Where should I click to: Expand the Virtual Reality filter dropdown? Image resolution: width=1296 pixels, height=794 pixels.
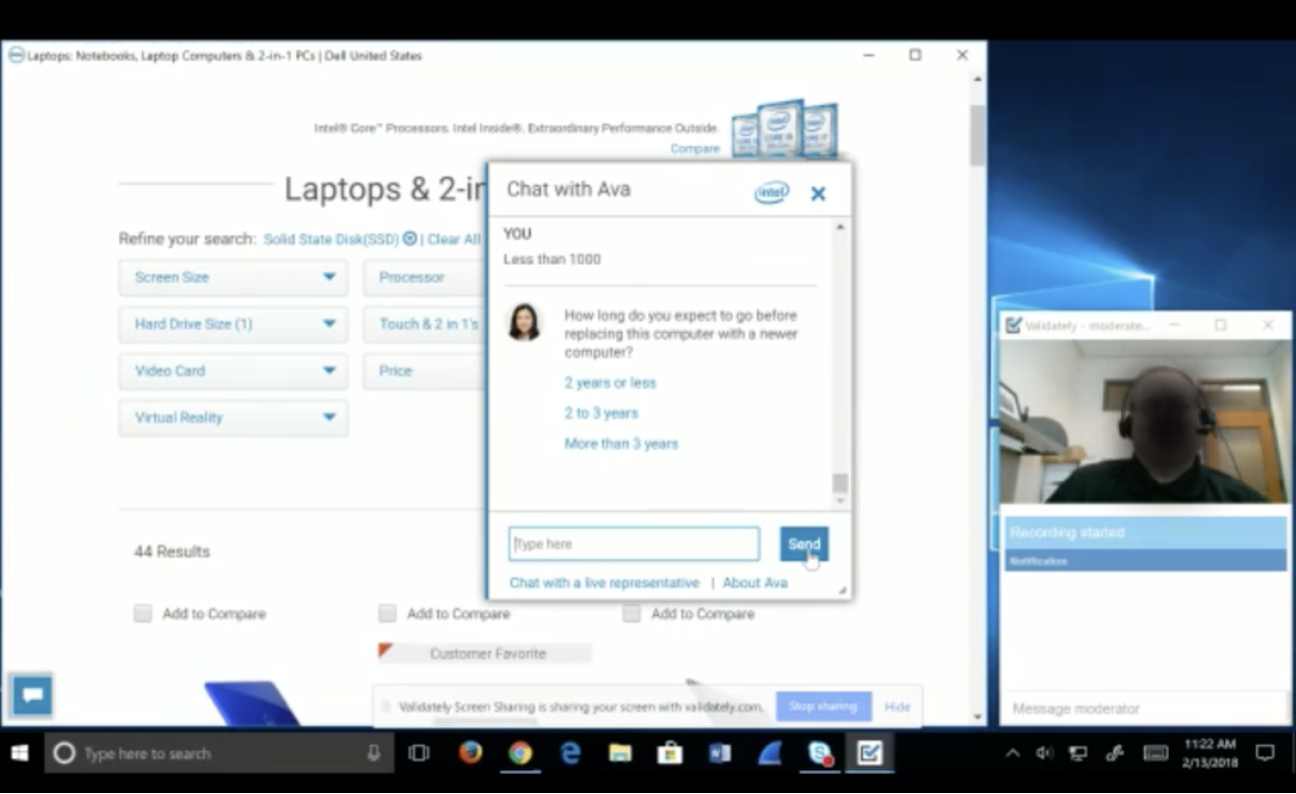pyautogui.click(x=233, y=417)
